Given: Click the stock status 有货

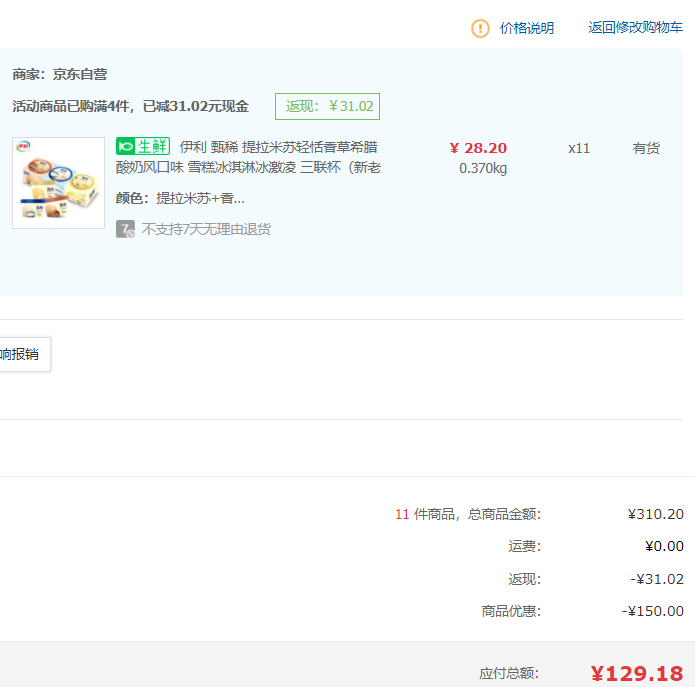Looking at the screenshot, I should (x=646, y=148).
